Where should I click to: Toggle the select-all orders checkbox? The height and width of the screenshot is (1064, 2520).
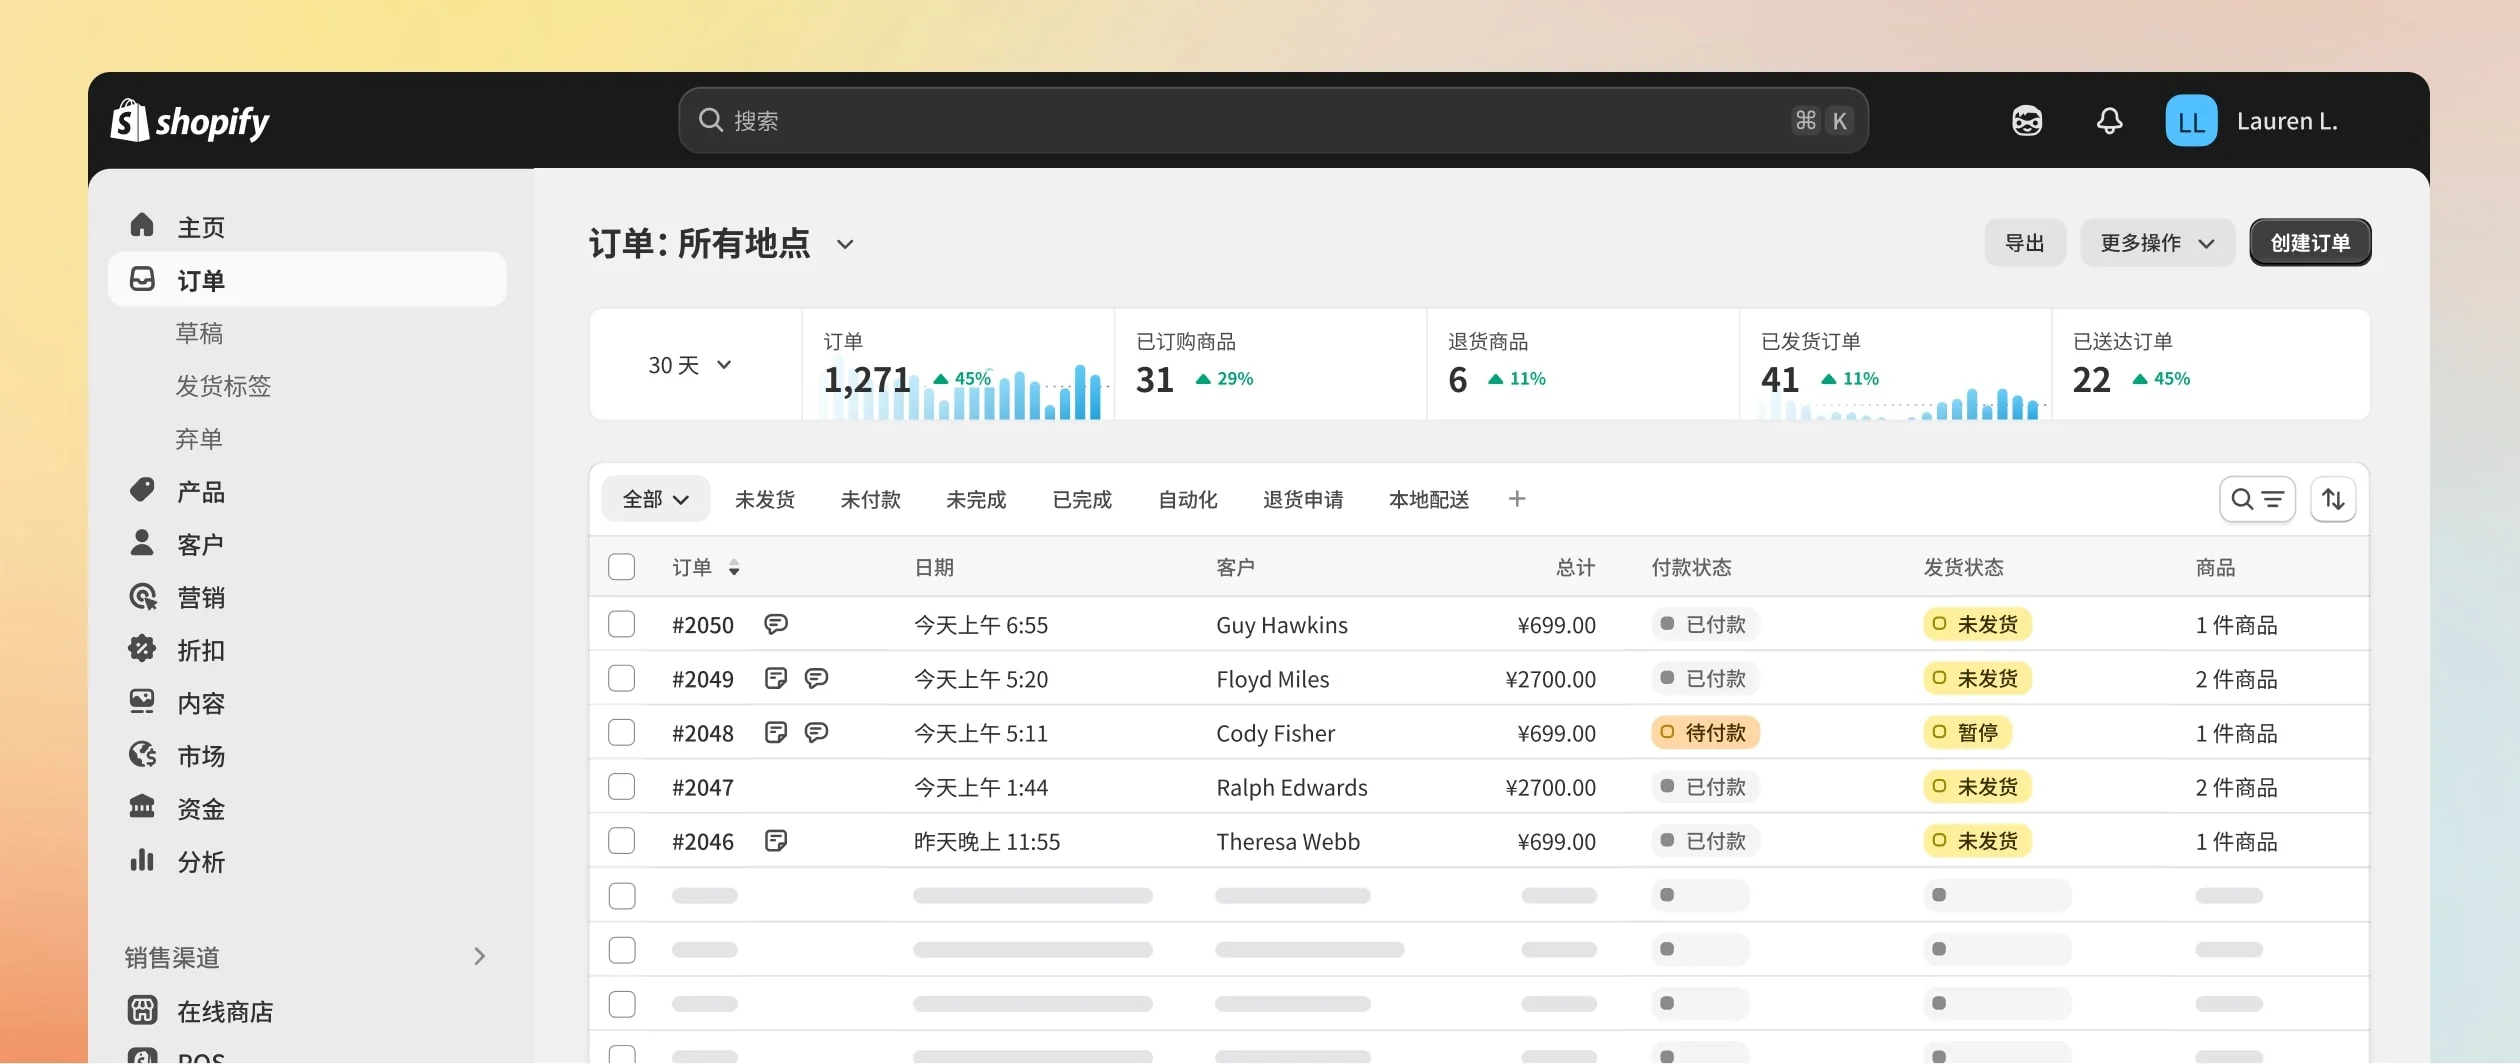(622, 567)
